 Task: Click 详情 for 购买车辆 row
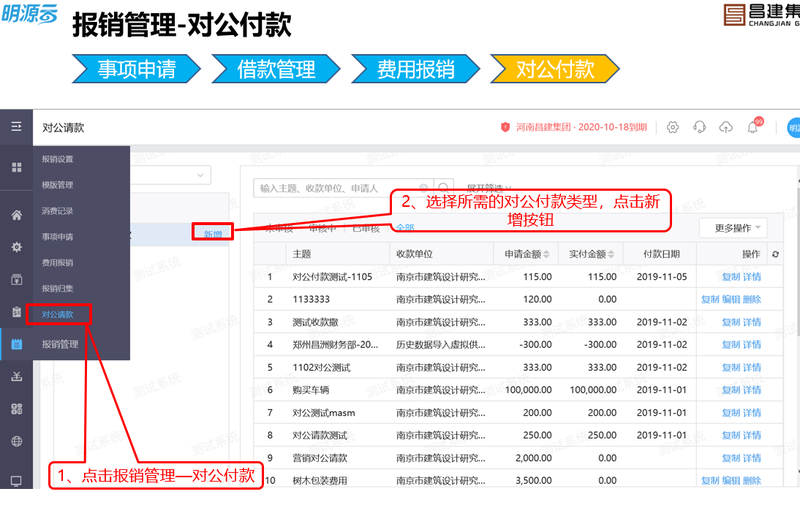tap(752, 390)
